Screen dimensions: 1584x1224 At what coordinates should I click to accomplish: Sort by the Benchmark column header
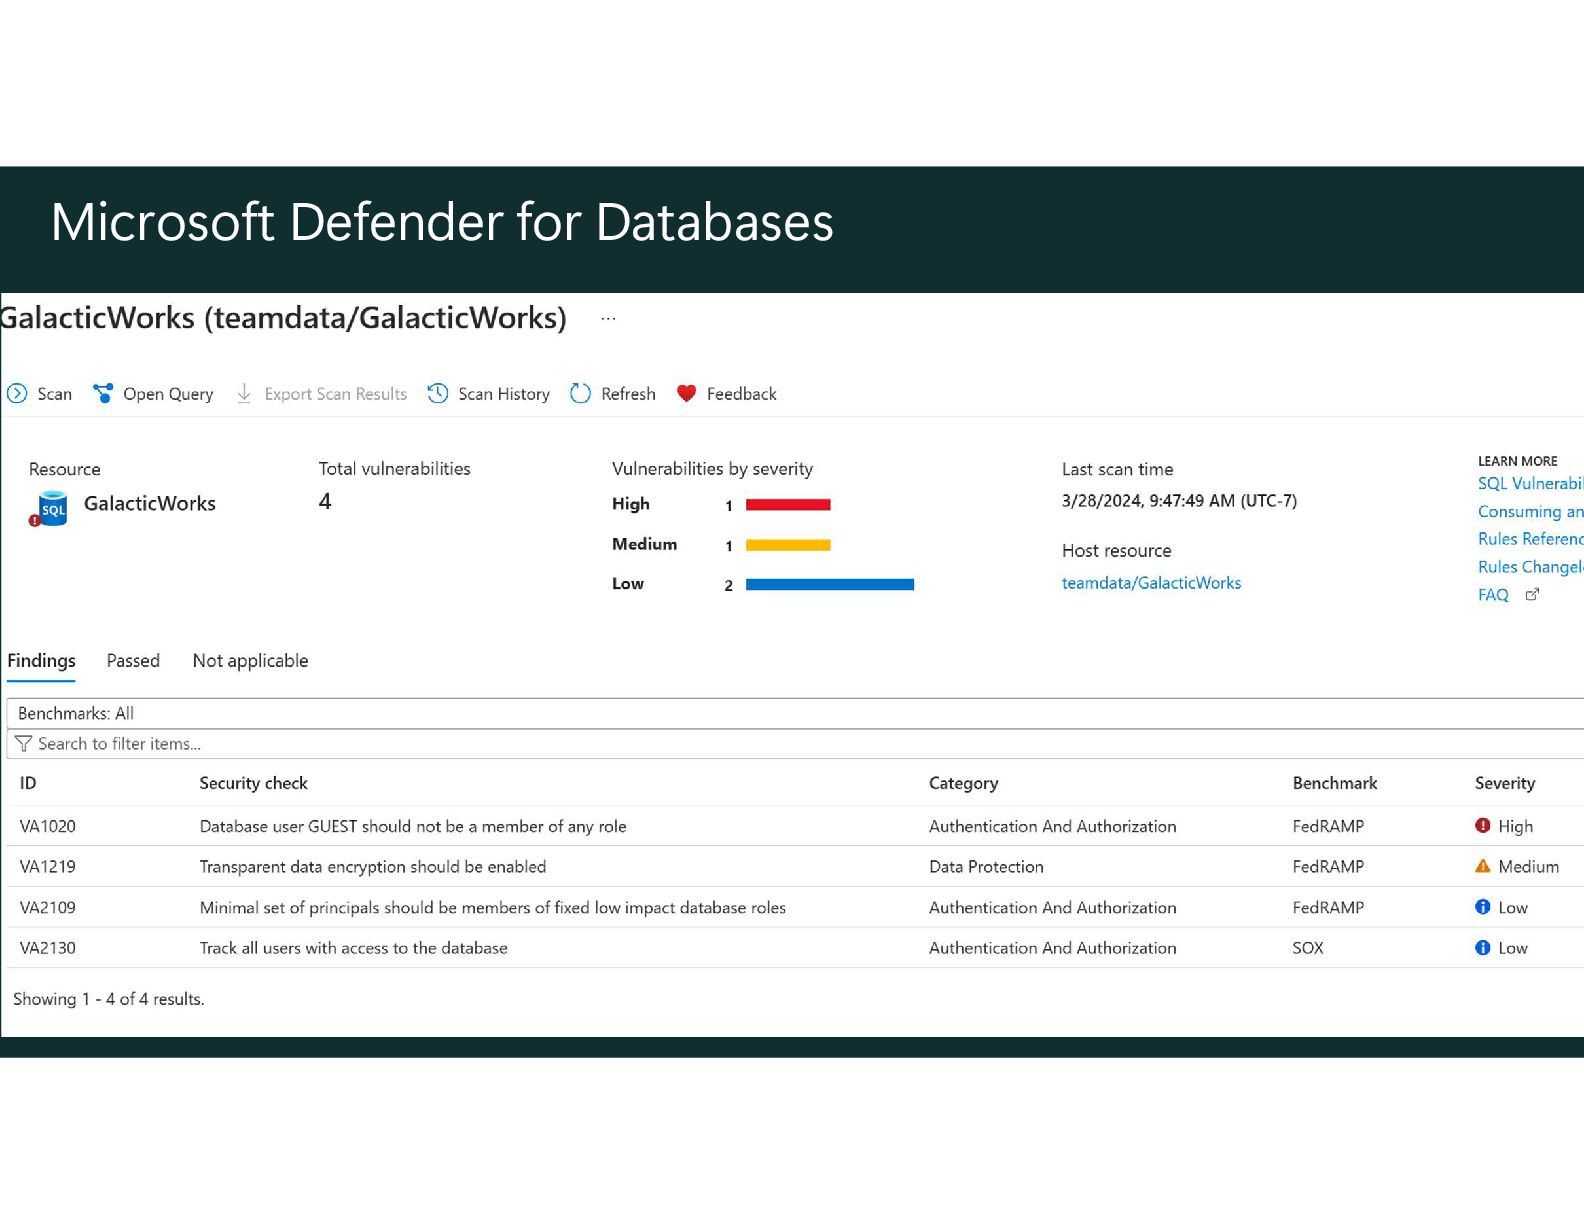click(1334, 783)
